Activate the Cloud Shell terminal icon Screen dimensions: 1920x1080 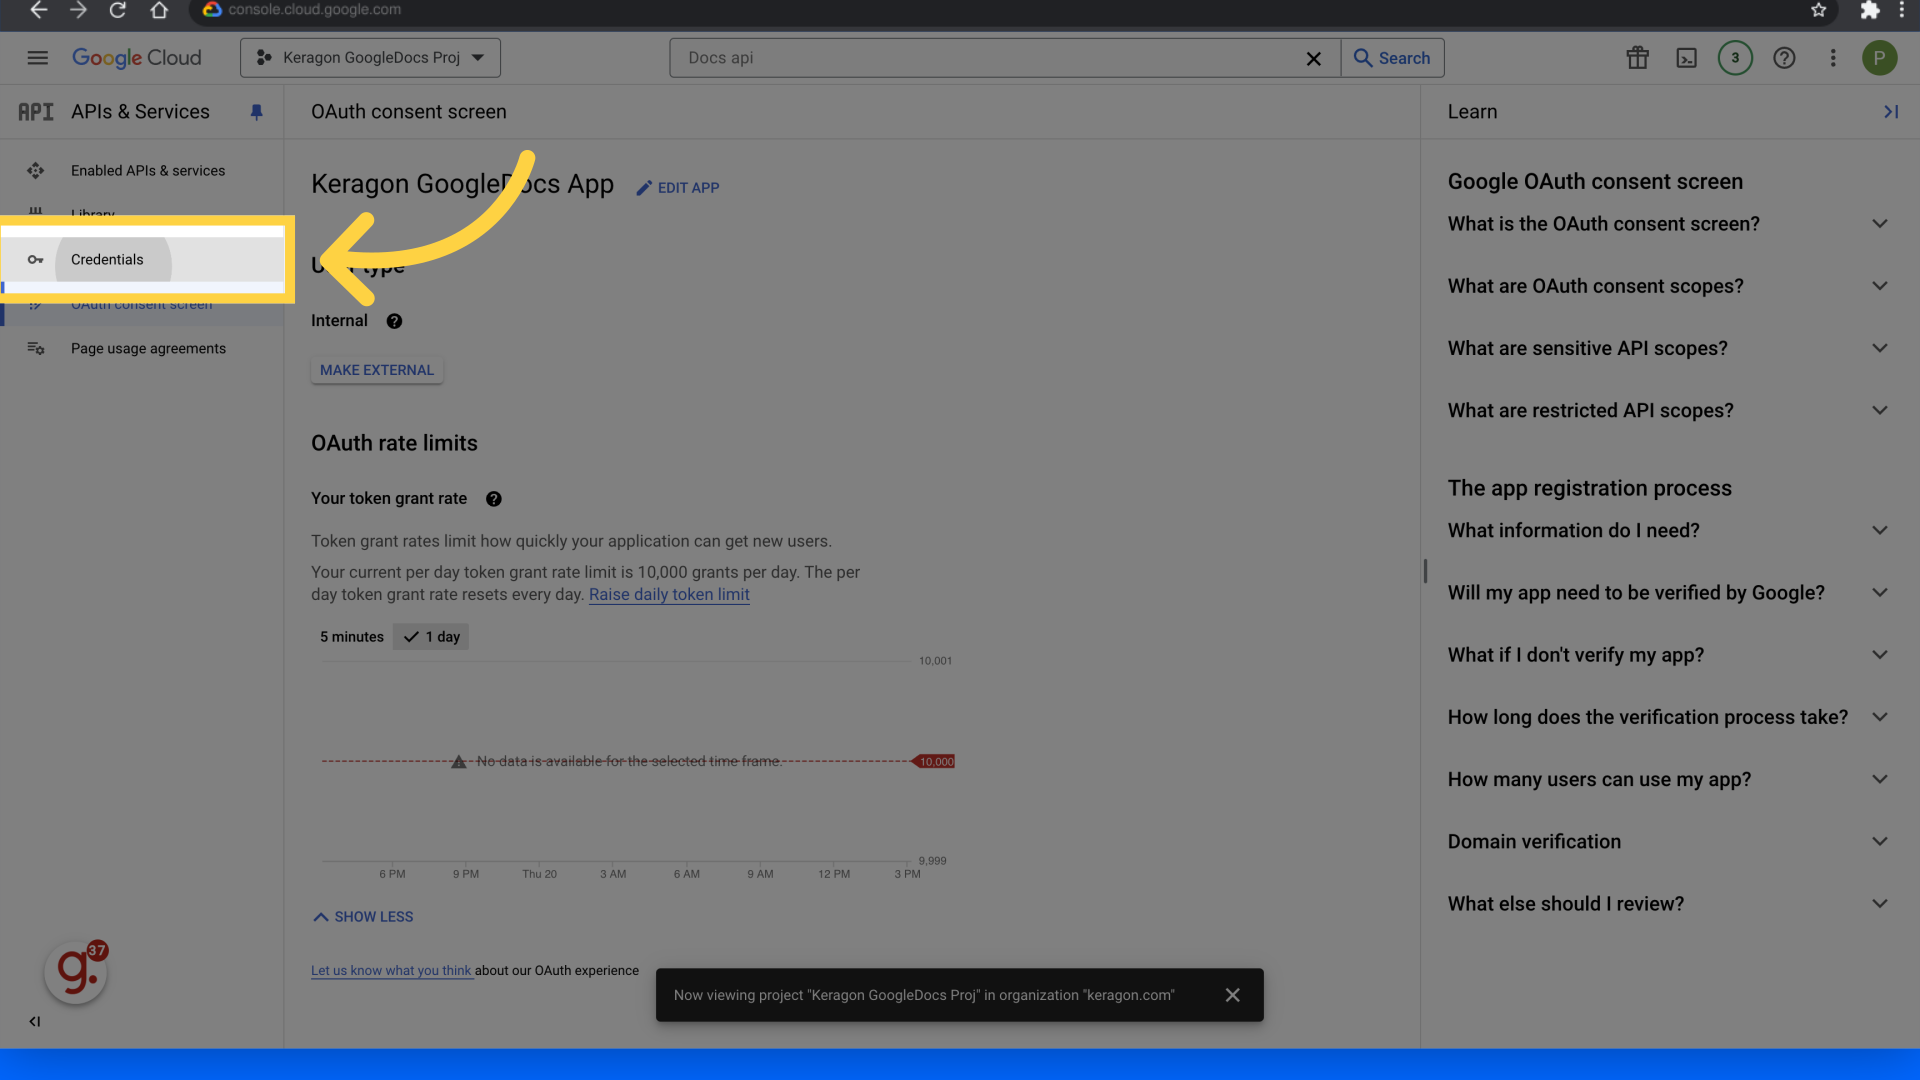1686,58
